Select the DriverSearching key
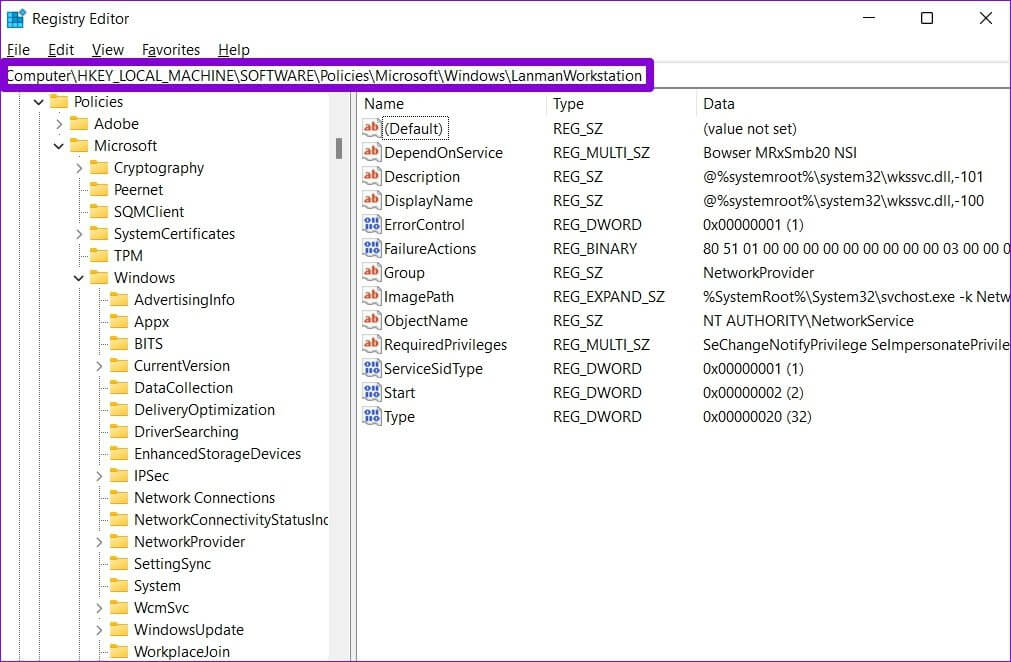The image size is (1011, 662). point(186,431)
